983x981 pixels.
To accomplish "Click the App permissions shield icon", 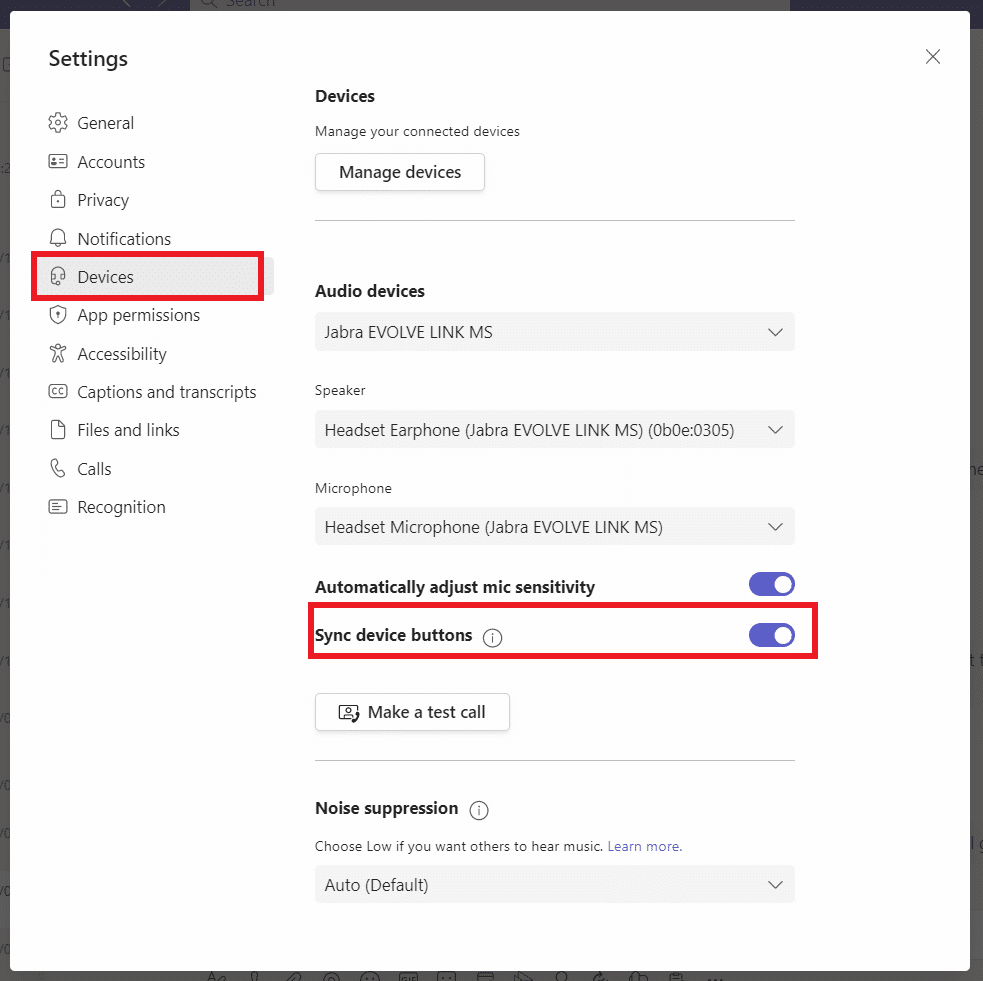I will pyautogui.click(x=58, y=315).
